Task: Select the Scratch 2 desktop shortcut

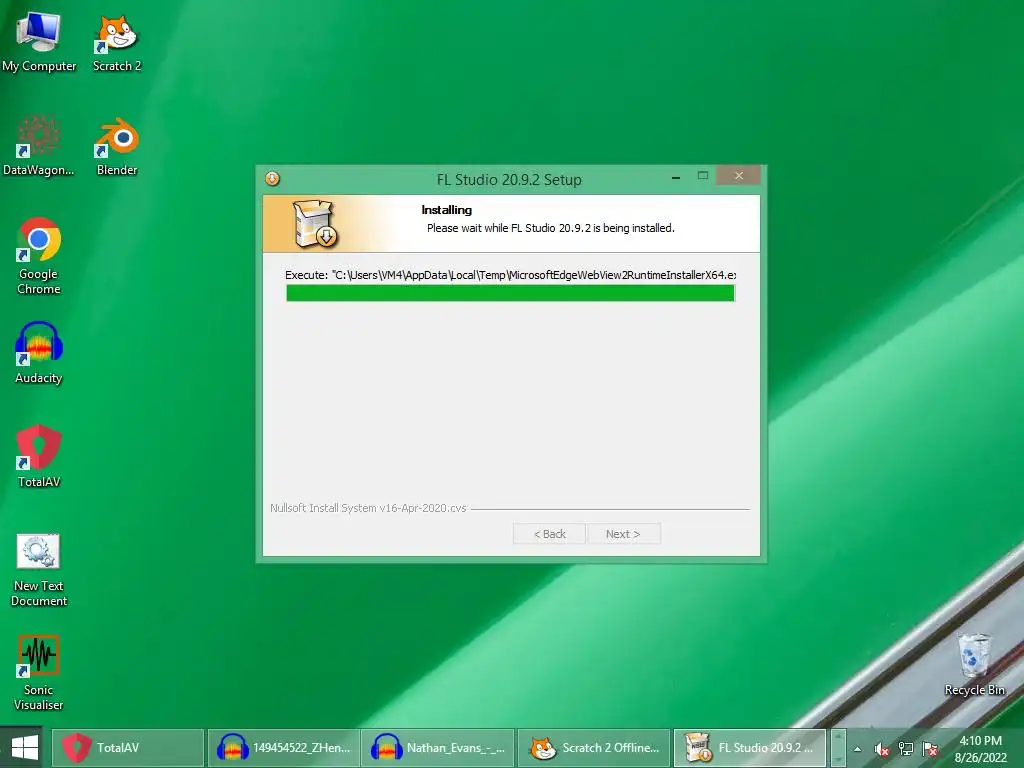Action: click(117, 42)
